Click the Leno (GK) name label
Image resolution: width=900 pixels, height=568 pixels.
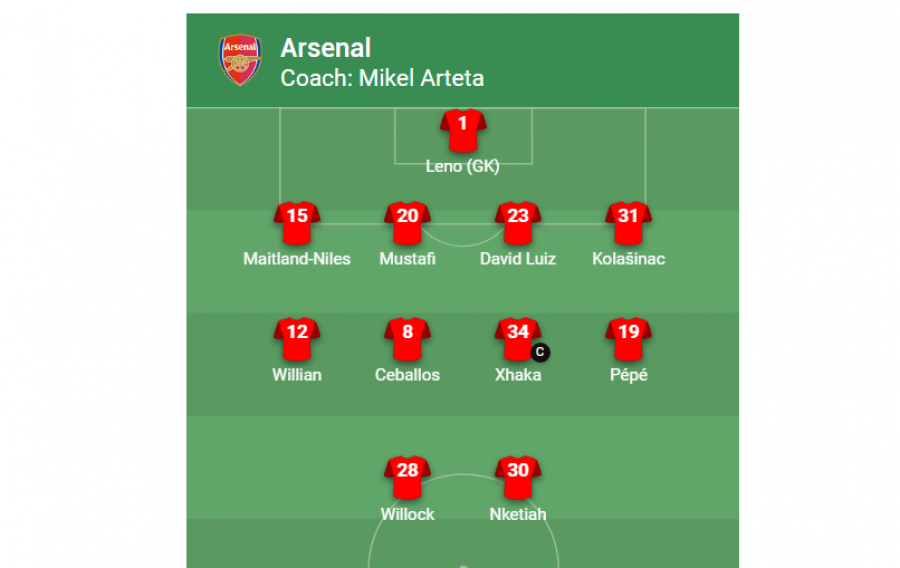click(463, 166)
